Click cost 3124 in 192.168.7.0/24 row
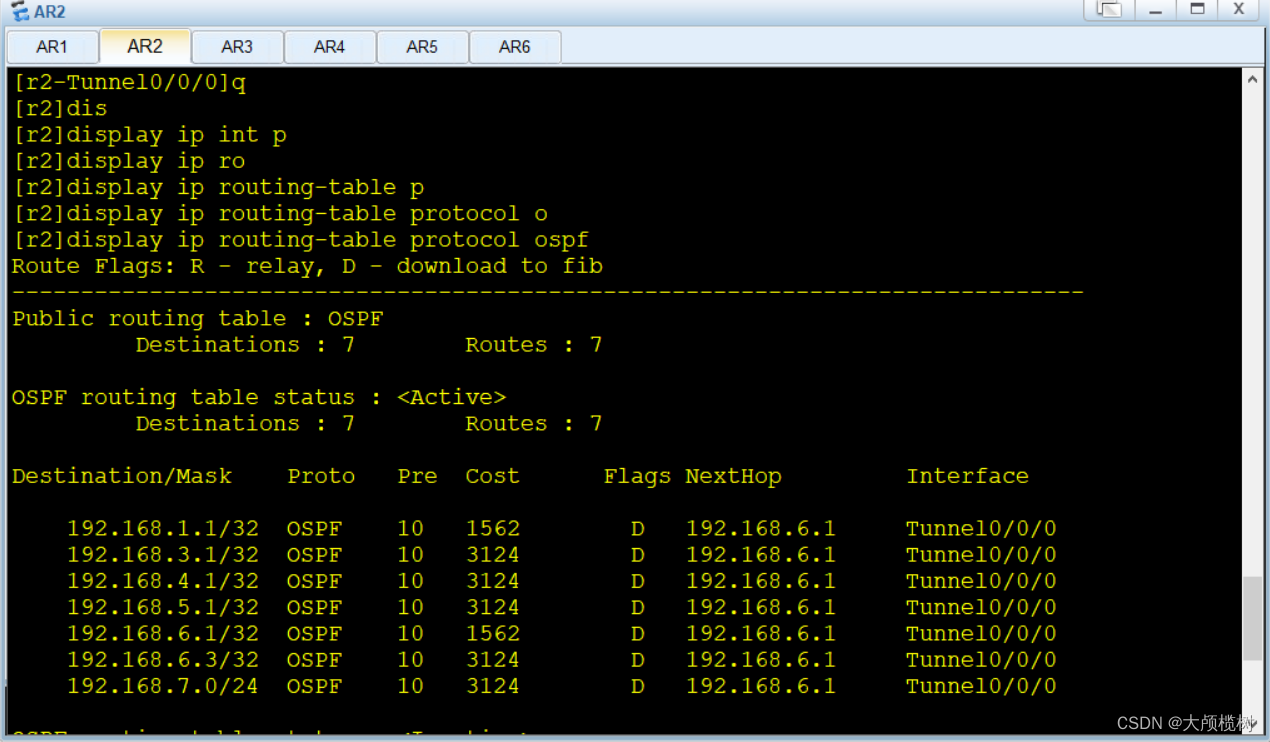1270x742 pixels. point(493,686)
